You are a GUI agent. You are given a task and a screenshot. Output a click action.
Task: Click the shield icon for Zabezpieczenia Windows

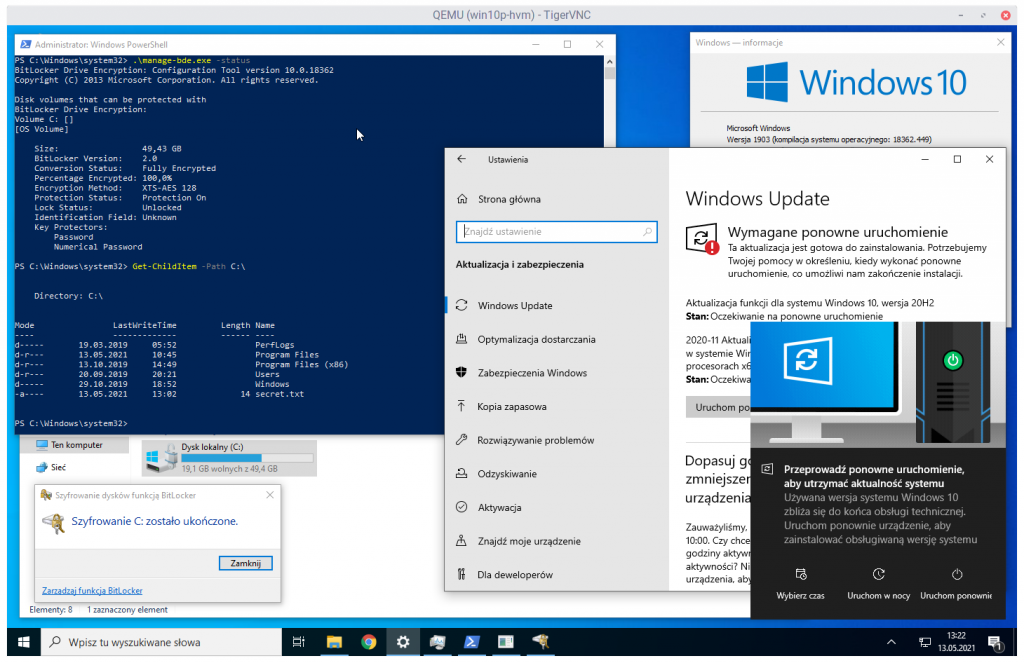click(x=462, y=372)
